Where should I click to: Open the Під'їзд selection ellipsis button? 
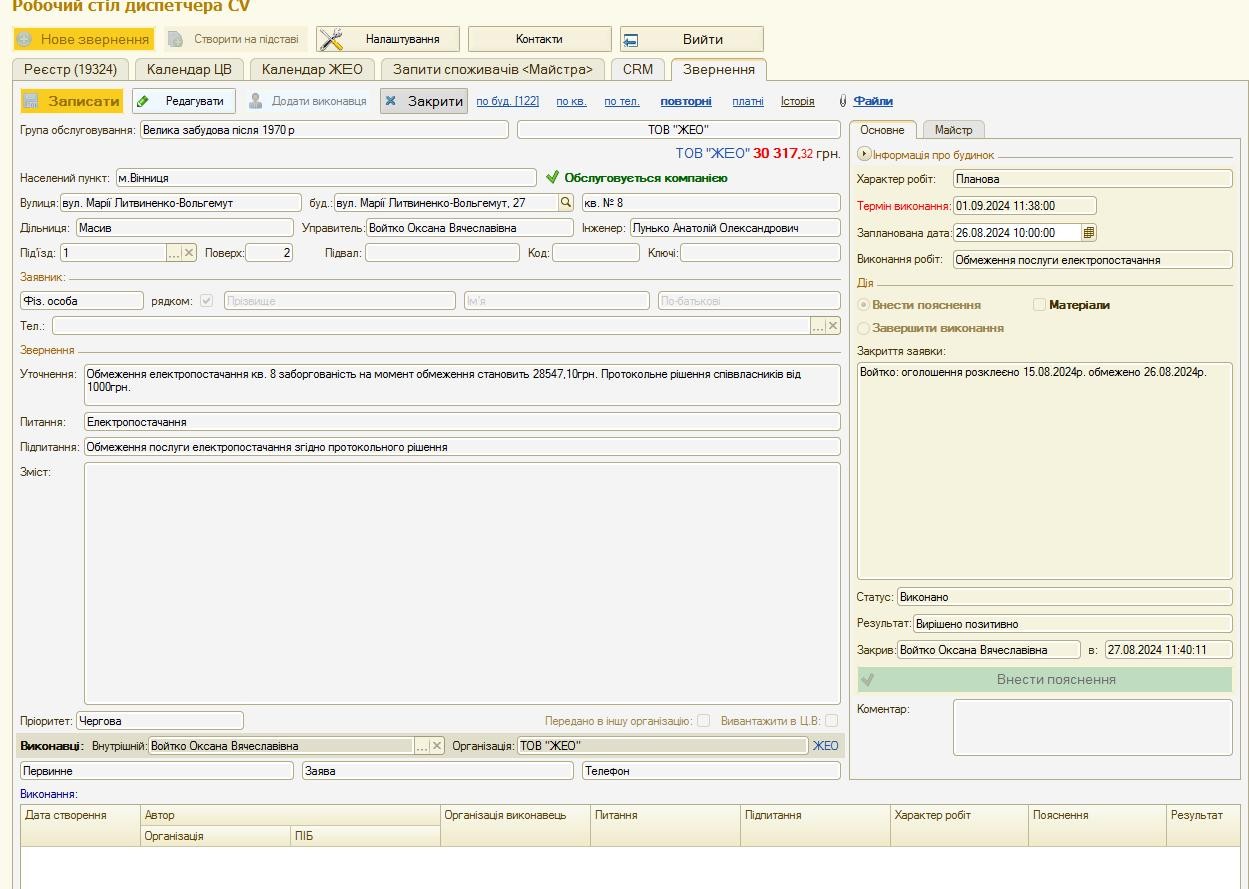pos(174,253)
